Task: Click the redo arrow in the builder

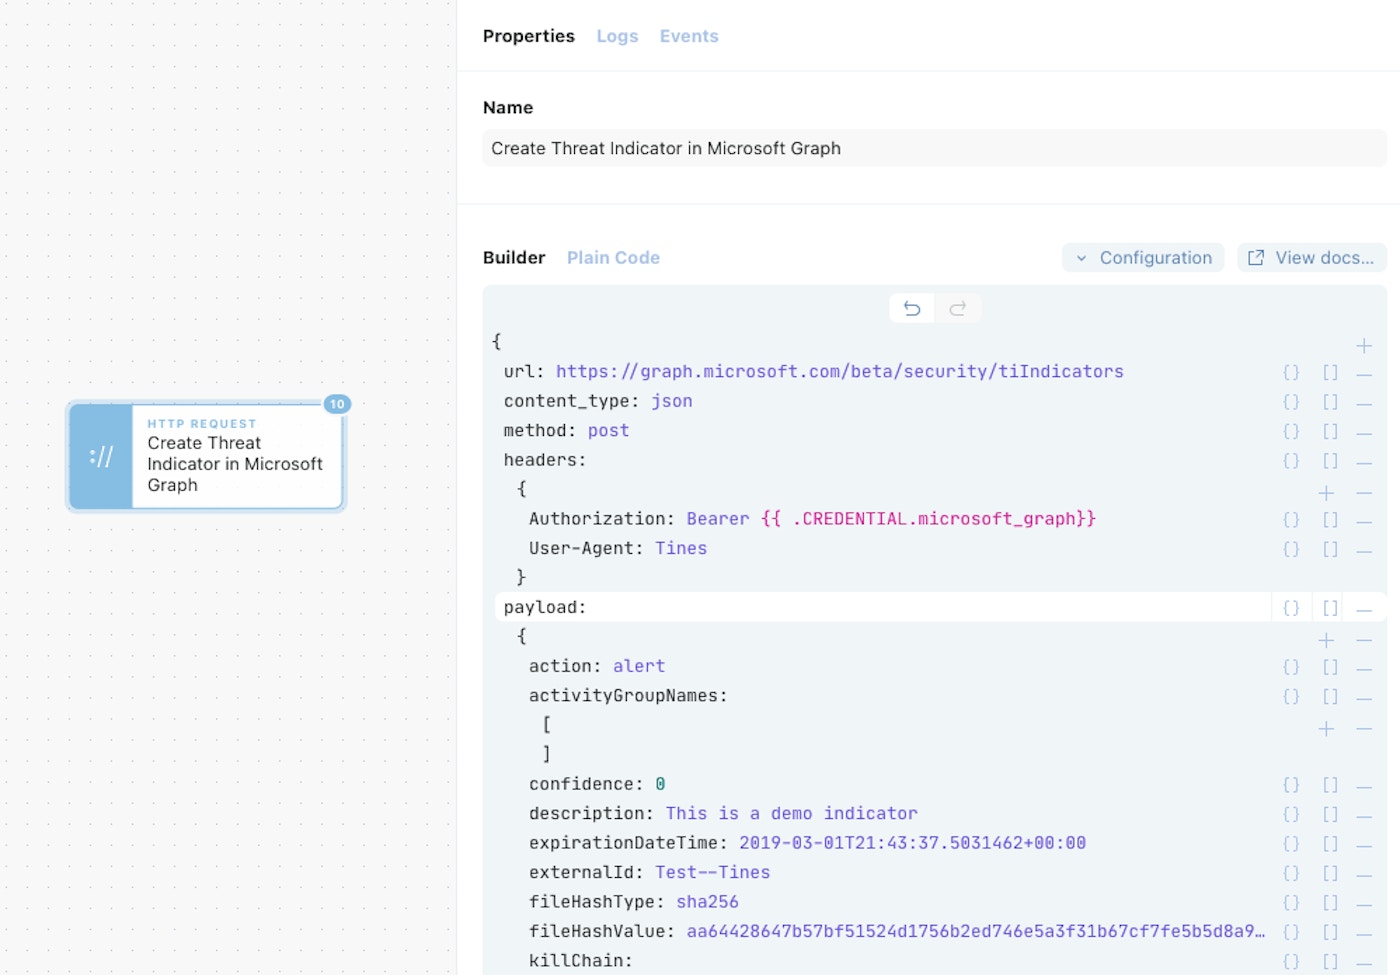Action: click(957, 309)
